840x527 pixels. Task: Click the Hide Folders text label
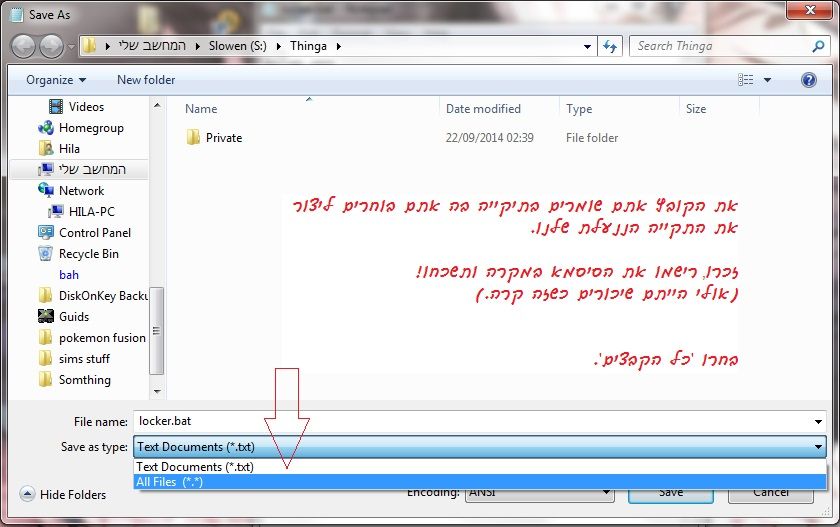(73, 494)
